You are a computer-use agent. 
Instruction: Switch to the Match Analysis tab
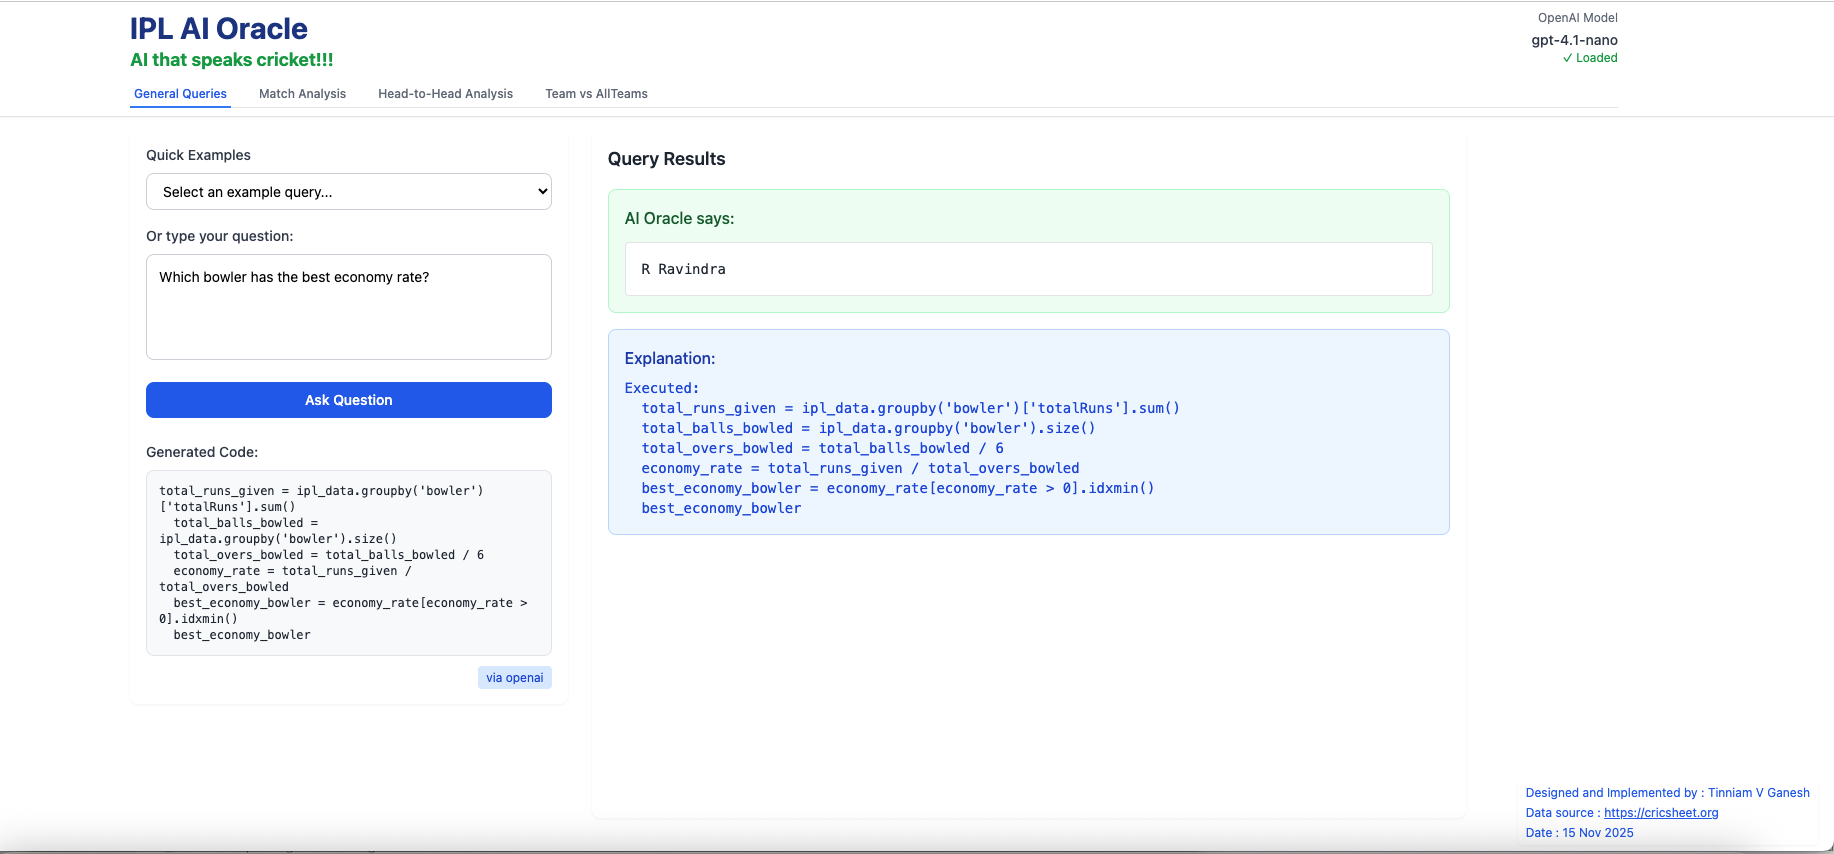[302, 94]
